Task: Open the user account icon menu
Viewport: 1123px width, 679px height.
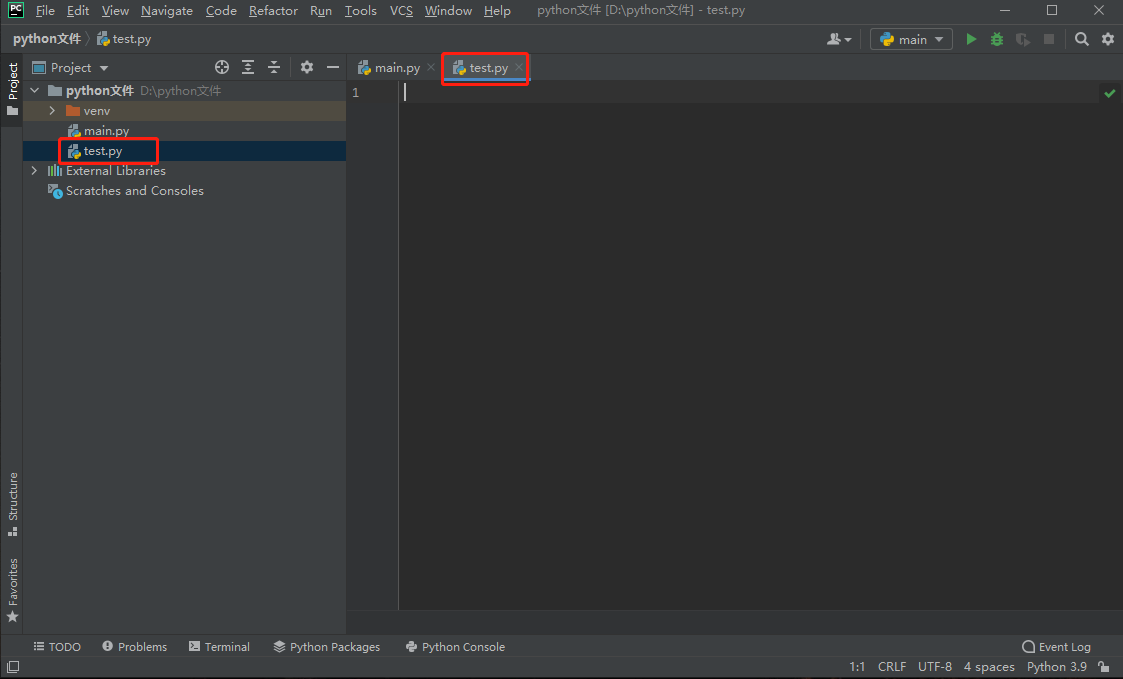Action: [839, 39]
